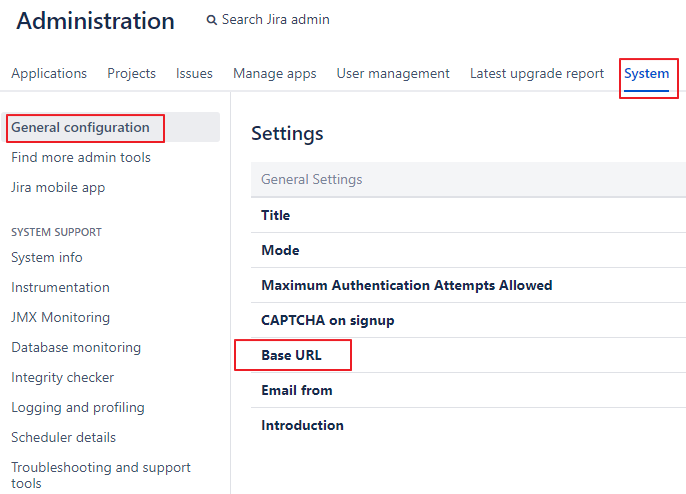
Task: Go to the Issues tab
Action: (194, 73)
